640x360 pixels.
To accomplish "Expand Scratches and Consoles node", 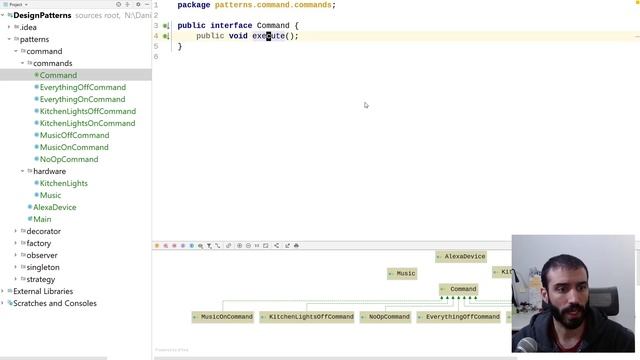I will click(x=3, y=303).
